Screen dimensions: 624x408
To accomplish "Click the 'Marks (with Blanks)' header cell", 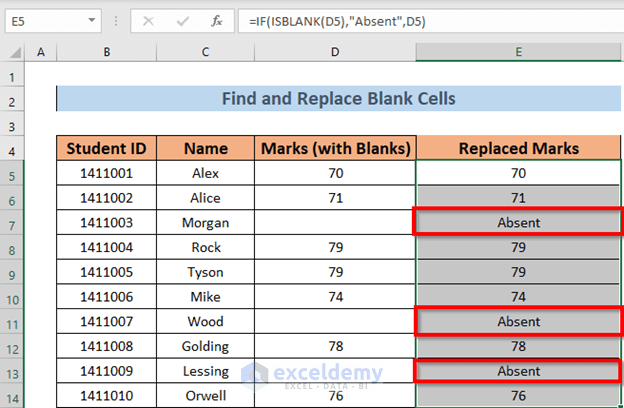I will (335, 148).
